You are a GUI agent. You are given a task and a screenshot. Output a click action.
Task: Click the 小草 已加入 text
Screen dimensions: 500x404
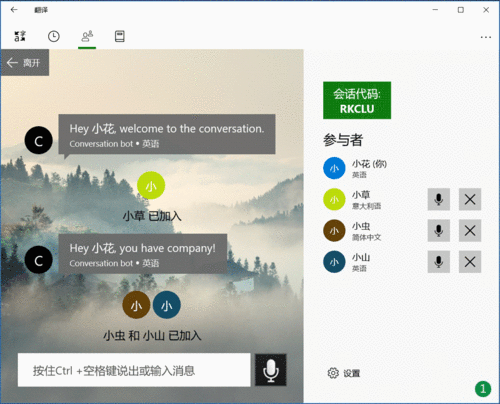(x=152, y=216)
